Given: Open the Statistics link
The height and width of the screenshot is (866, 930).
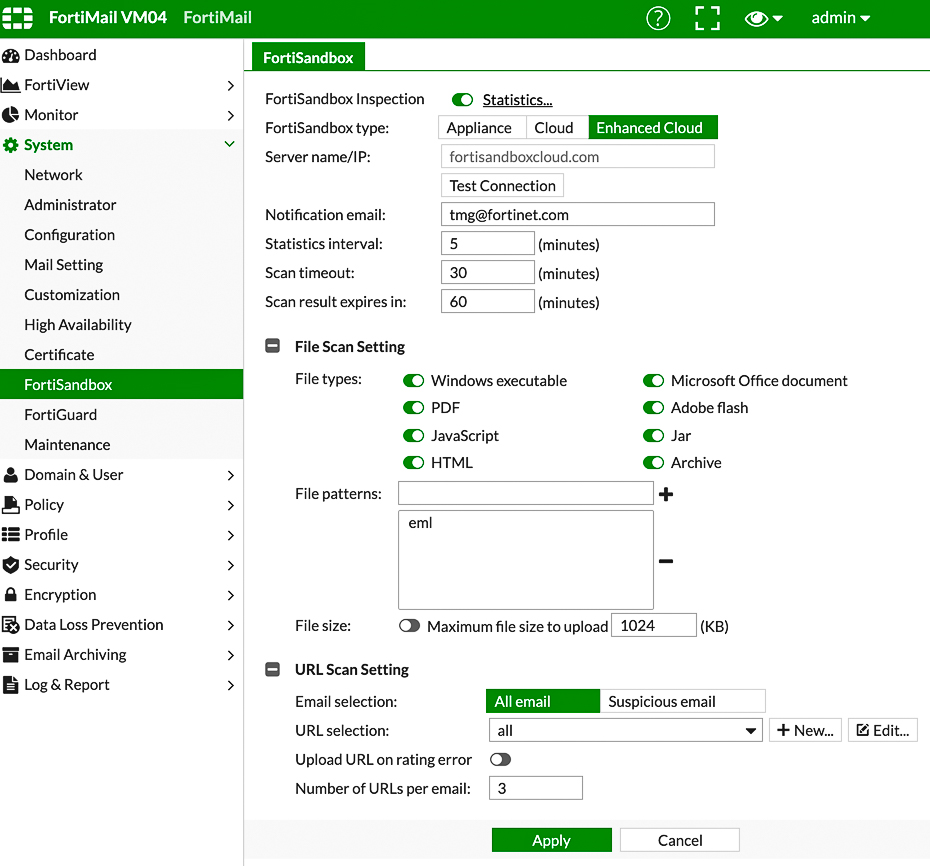Looking at the screenshot, I should pos(517,99).
